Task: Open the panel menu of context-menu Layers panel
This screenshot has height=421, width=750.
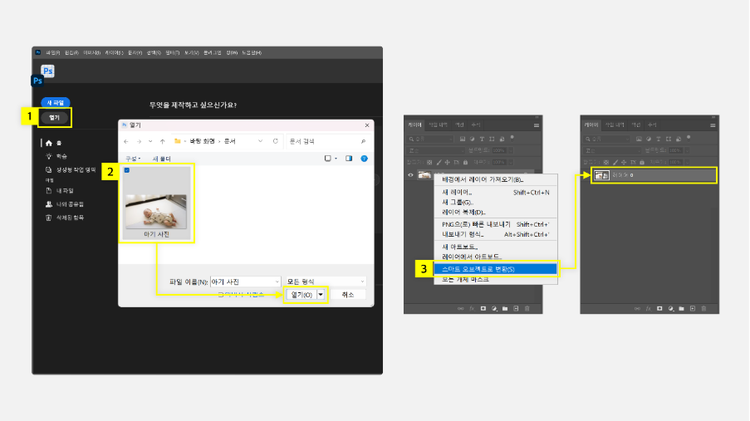Action: [536, 125]
